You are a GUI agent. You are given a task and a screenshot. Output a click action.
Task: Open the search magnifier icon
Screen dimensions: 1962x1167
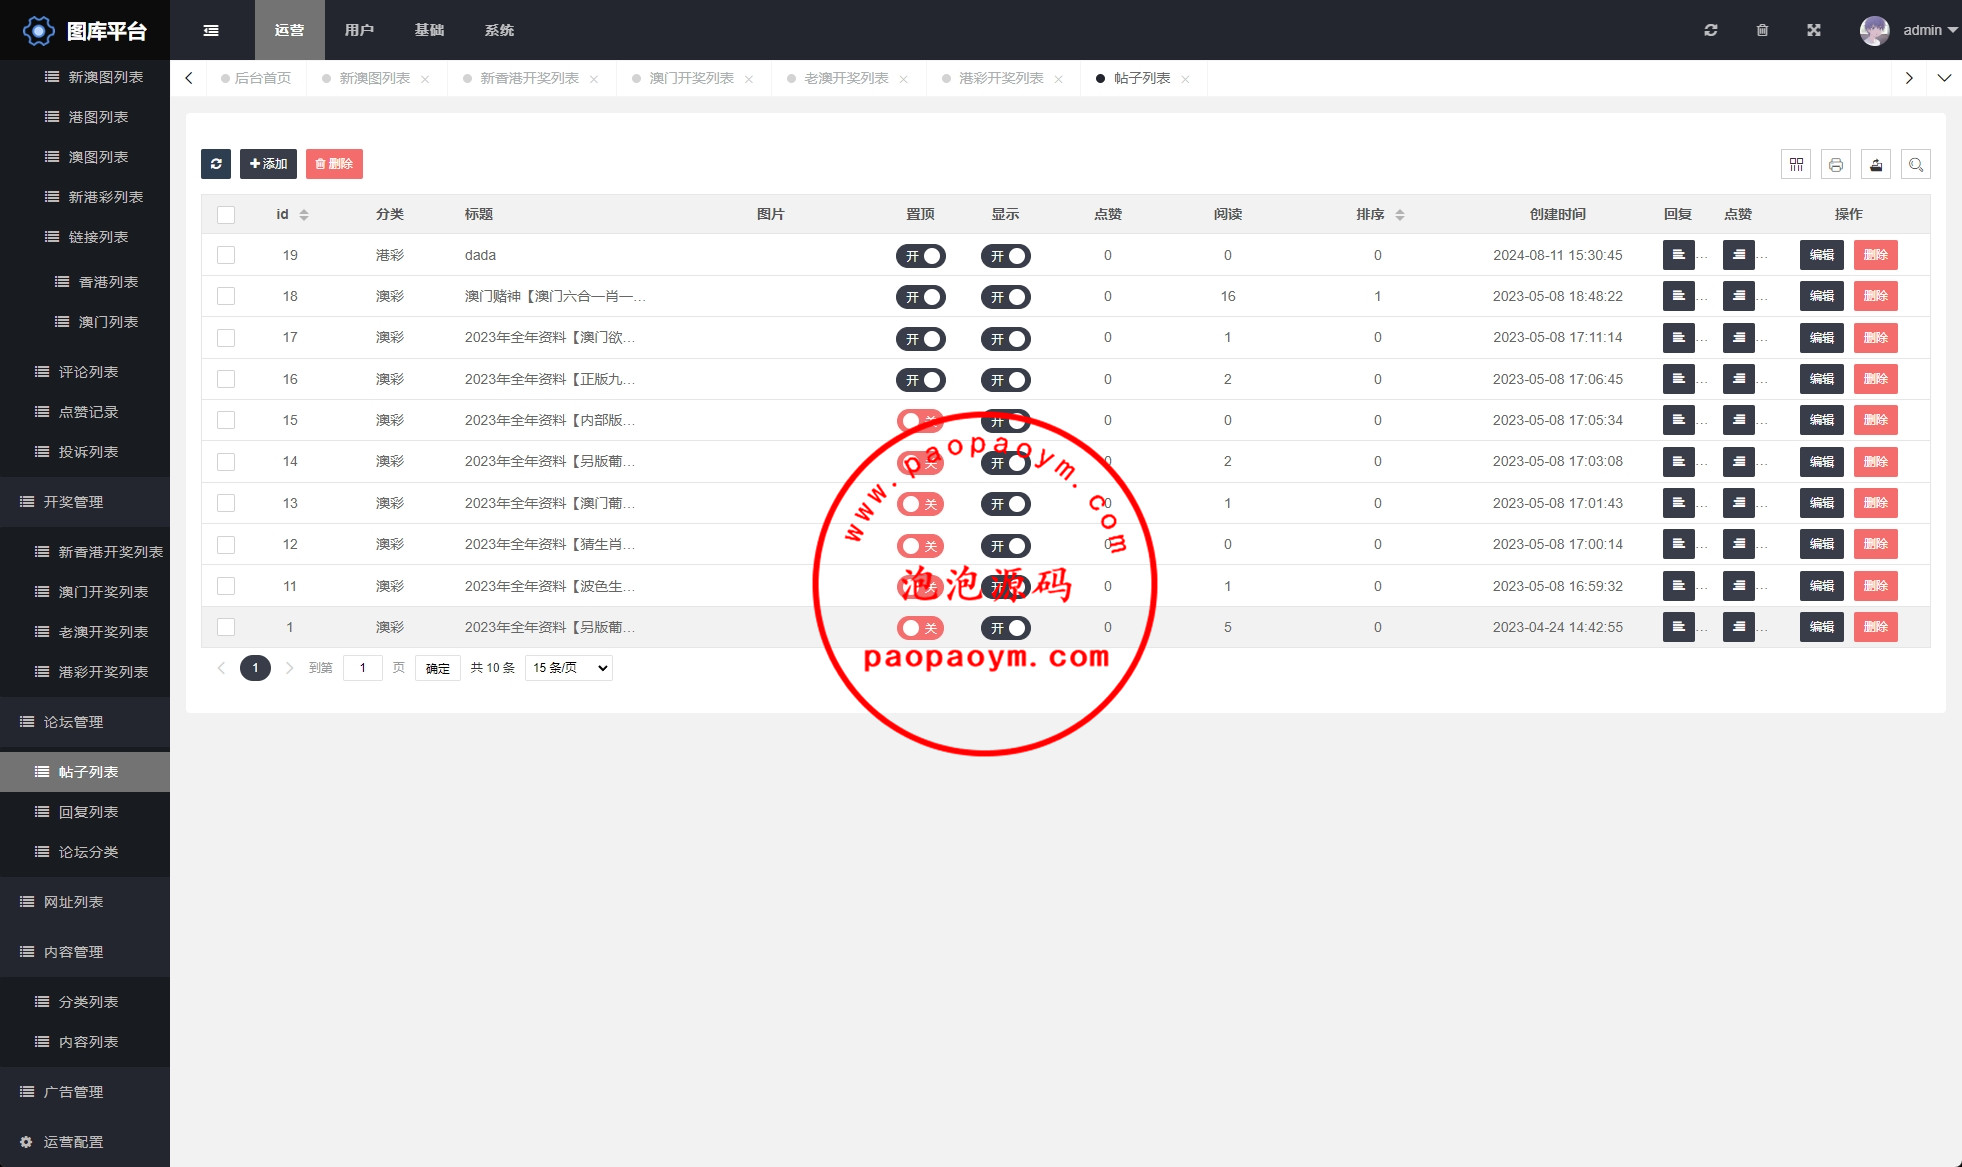(x=1916, y=165)
